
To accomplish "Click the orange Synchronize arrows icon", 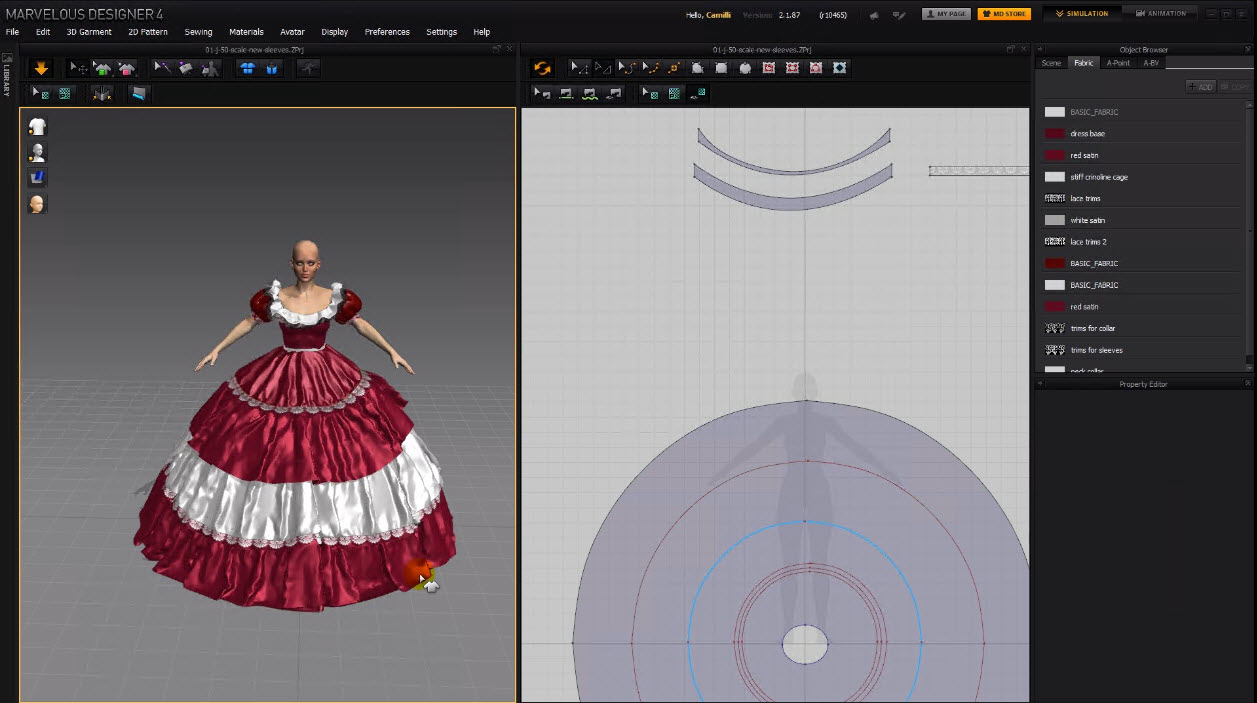I will (x=542, y=68).
